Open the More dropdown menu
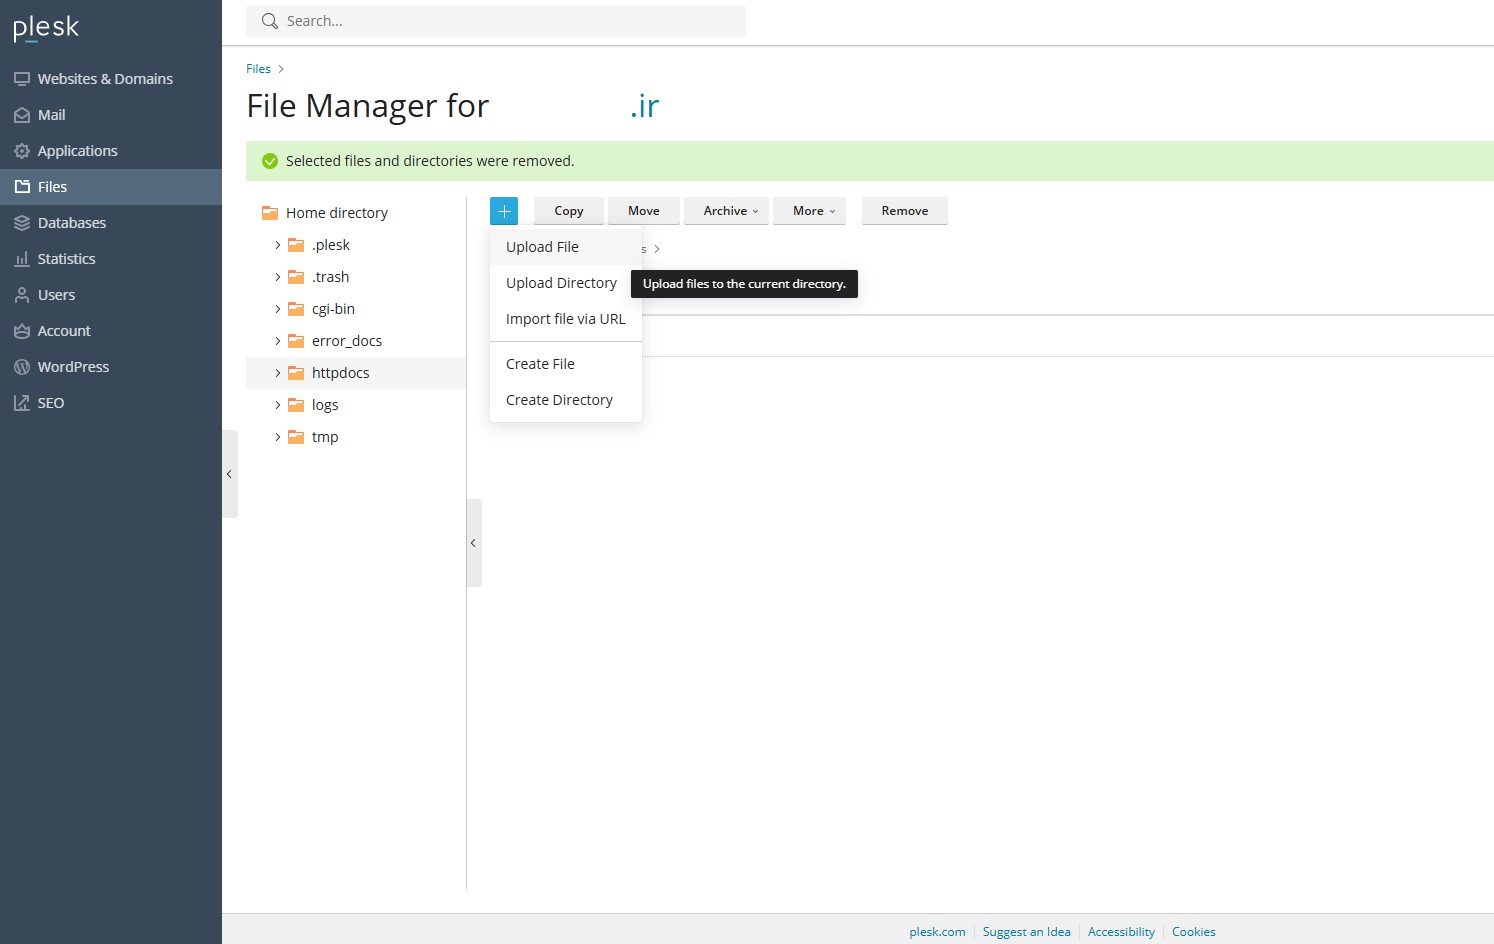This screenshot has width=1494, height=944. (809, 211)
